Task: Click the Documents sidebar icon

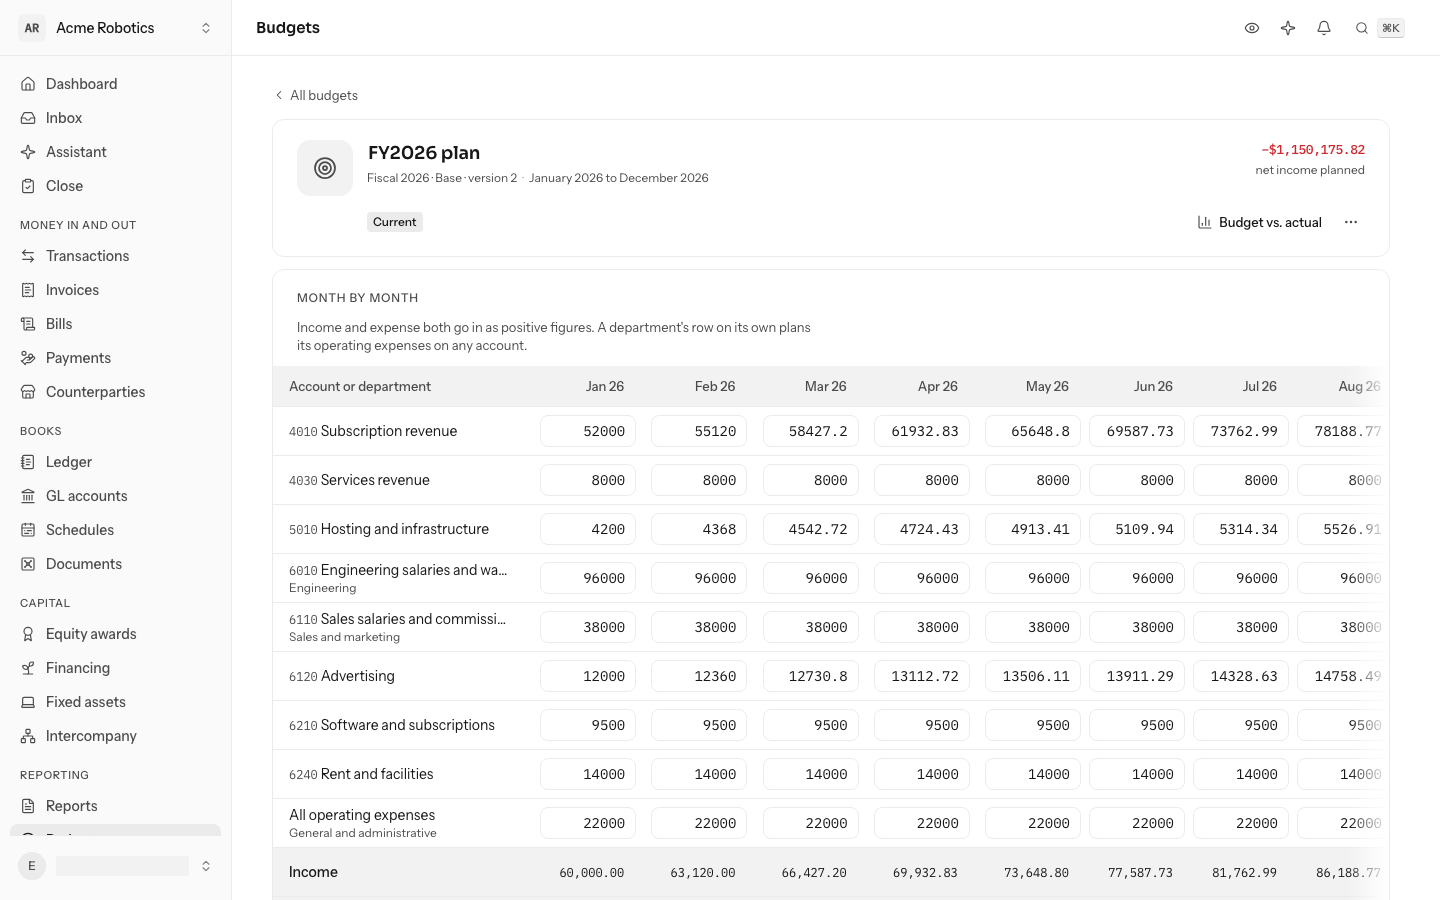Action: click(x=28, y=564)
